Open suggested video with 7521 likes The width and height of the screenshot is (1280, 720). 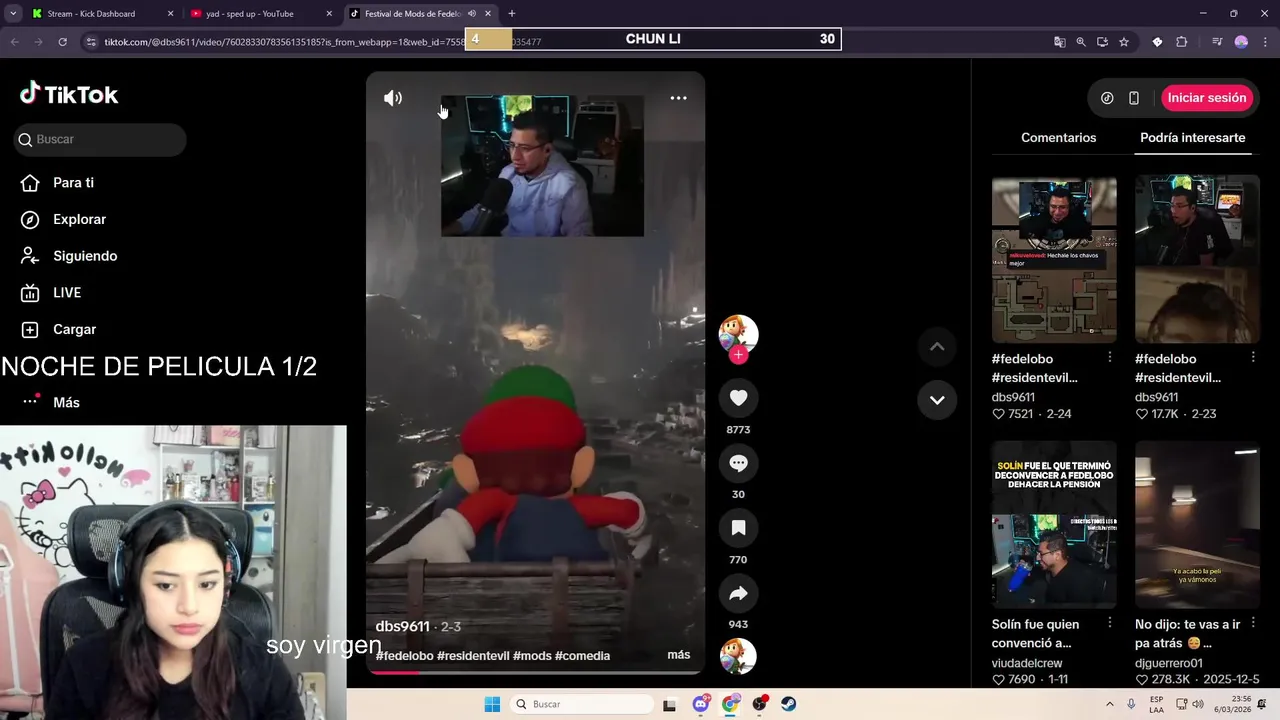[1054, 259]
